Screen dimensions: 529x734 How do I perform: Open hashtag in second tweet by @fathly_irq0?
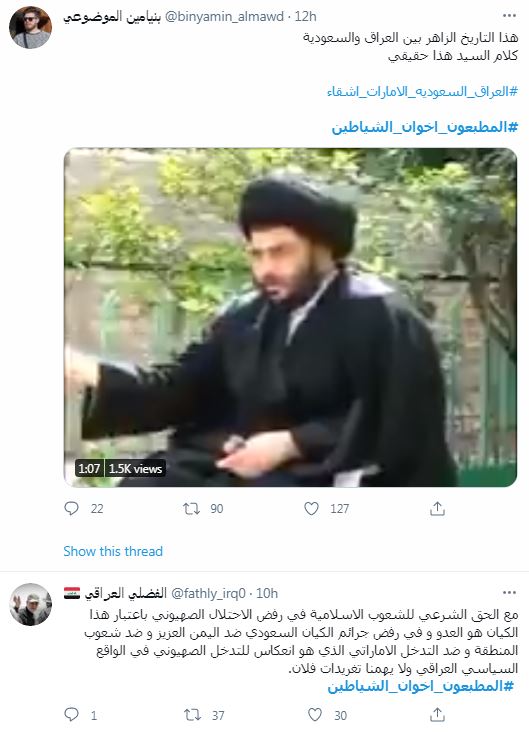[420, 686]
